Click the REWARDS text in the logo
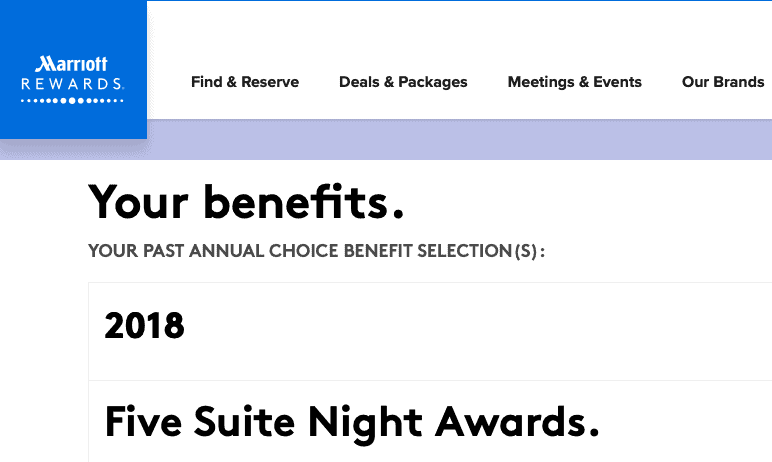 tap(72, 84)
